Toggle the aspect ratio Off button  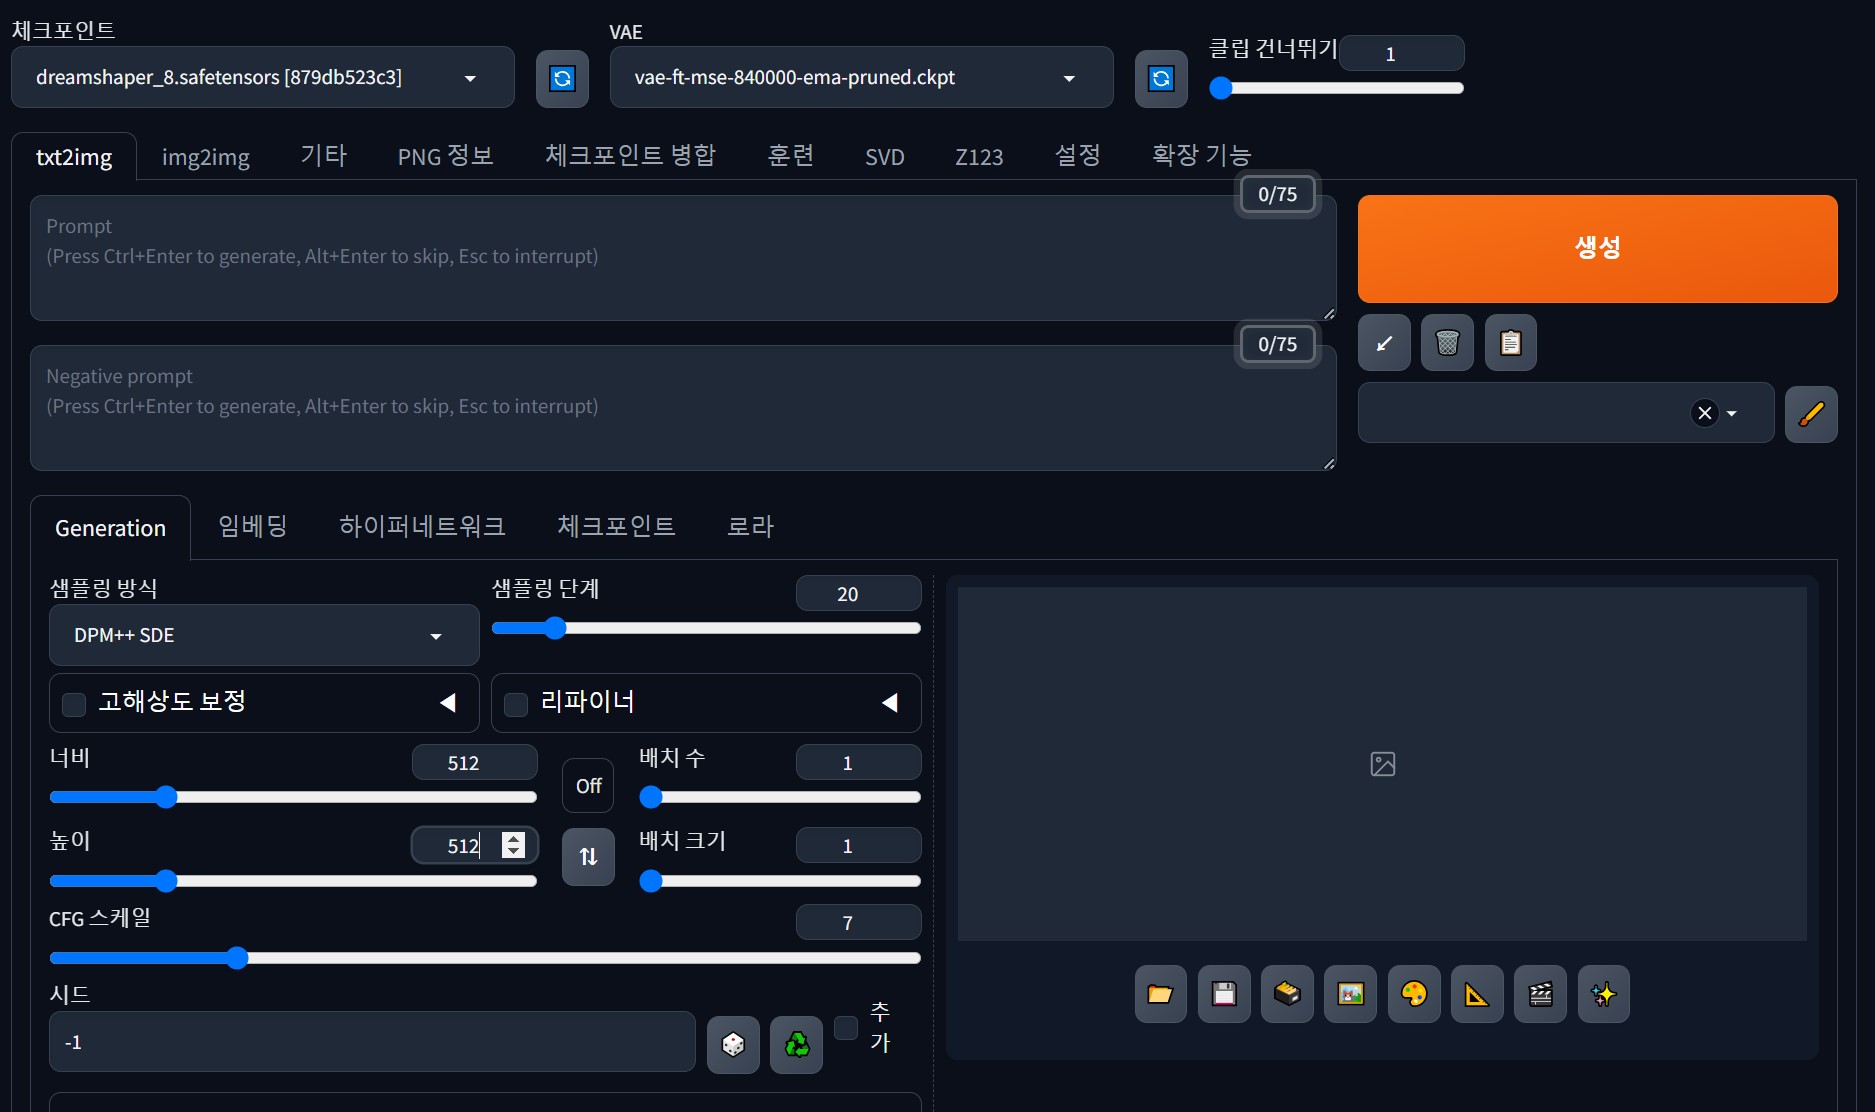pyautogui.click(x=588, y=786)
